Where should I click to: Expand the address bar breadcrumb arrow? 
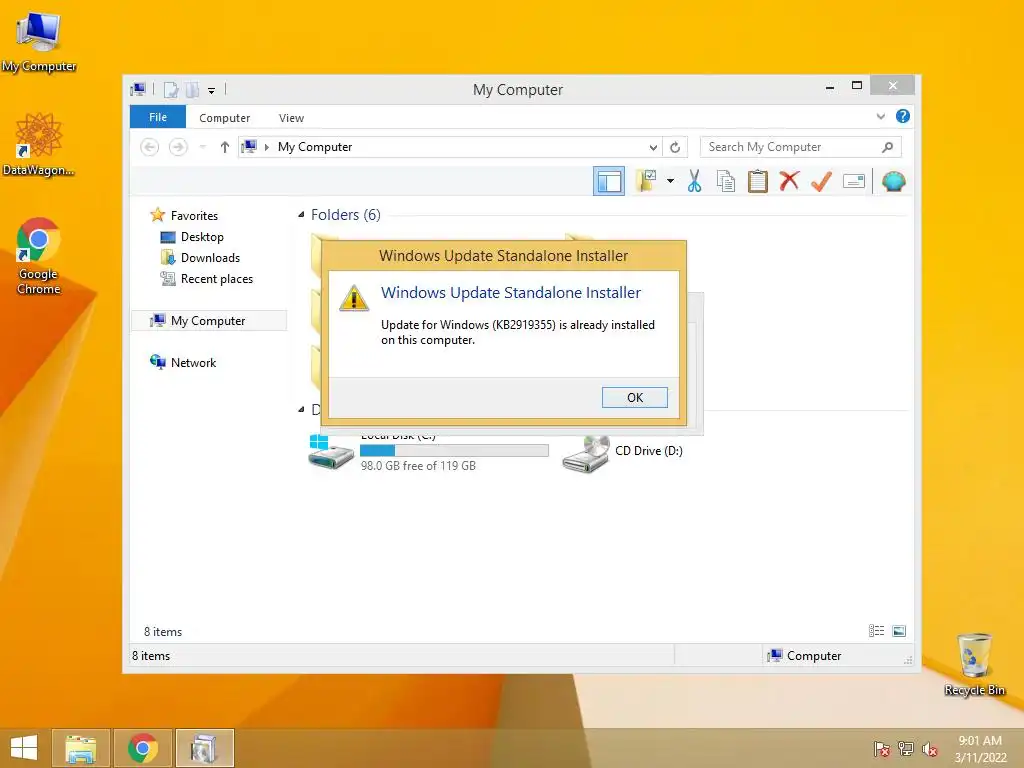[266, 147]
